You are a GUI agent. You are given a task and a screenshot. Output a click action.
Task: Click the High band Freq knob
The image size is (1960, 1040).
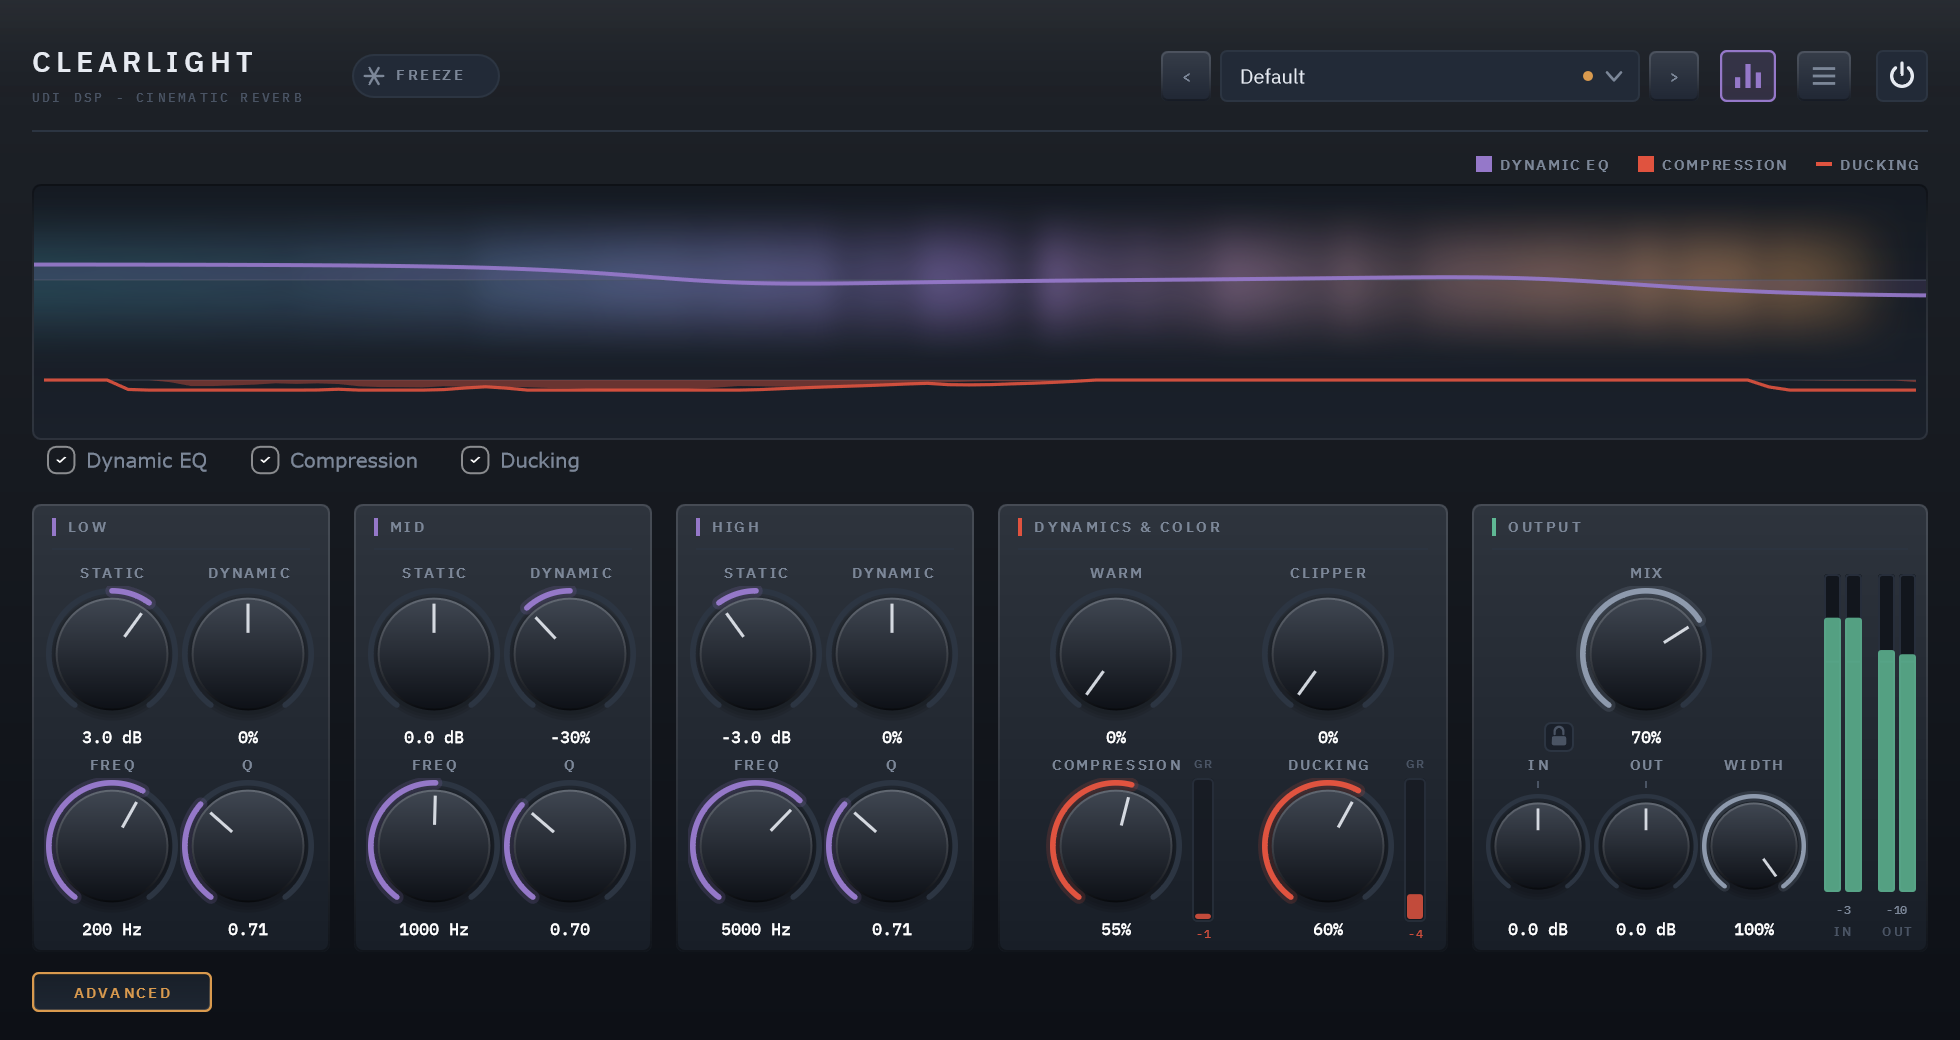(756, 846)
